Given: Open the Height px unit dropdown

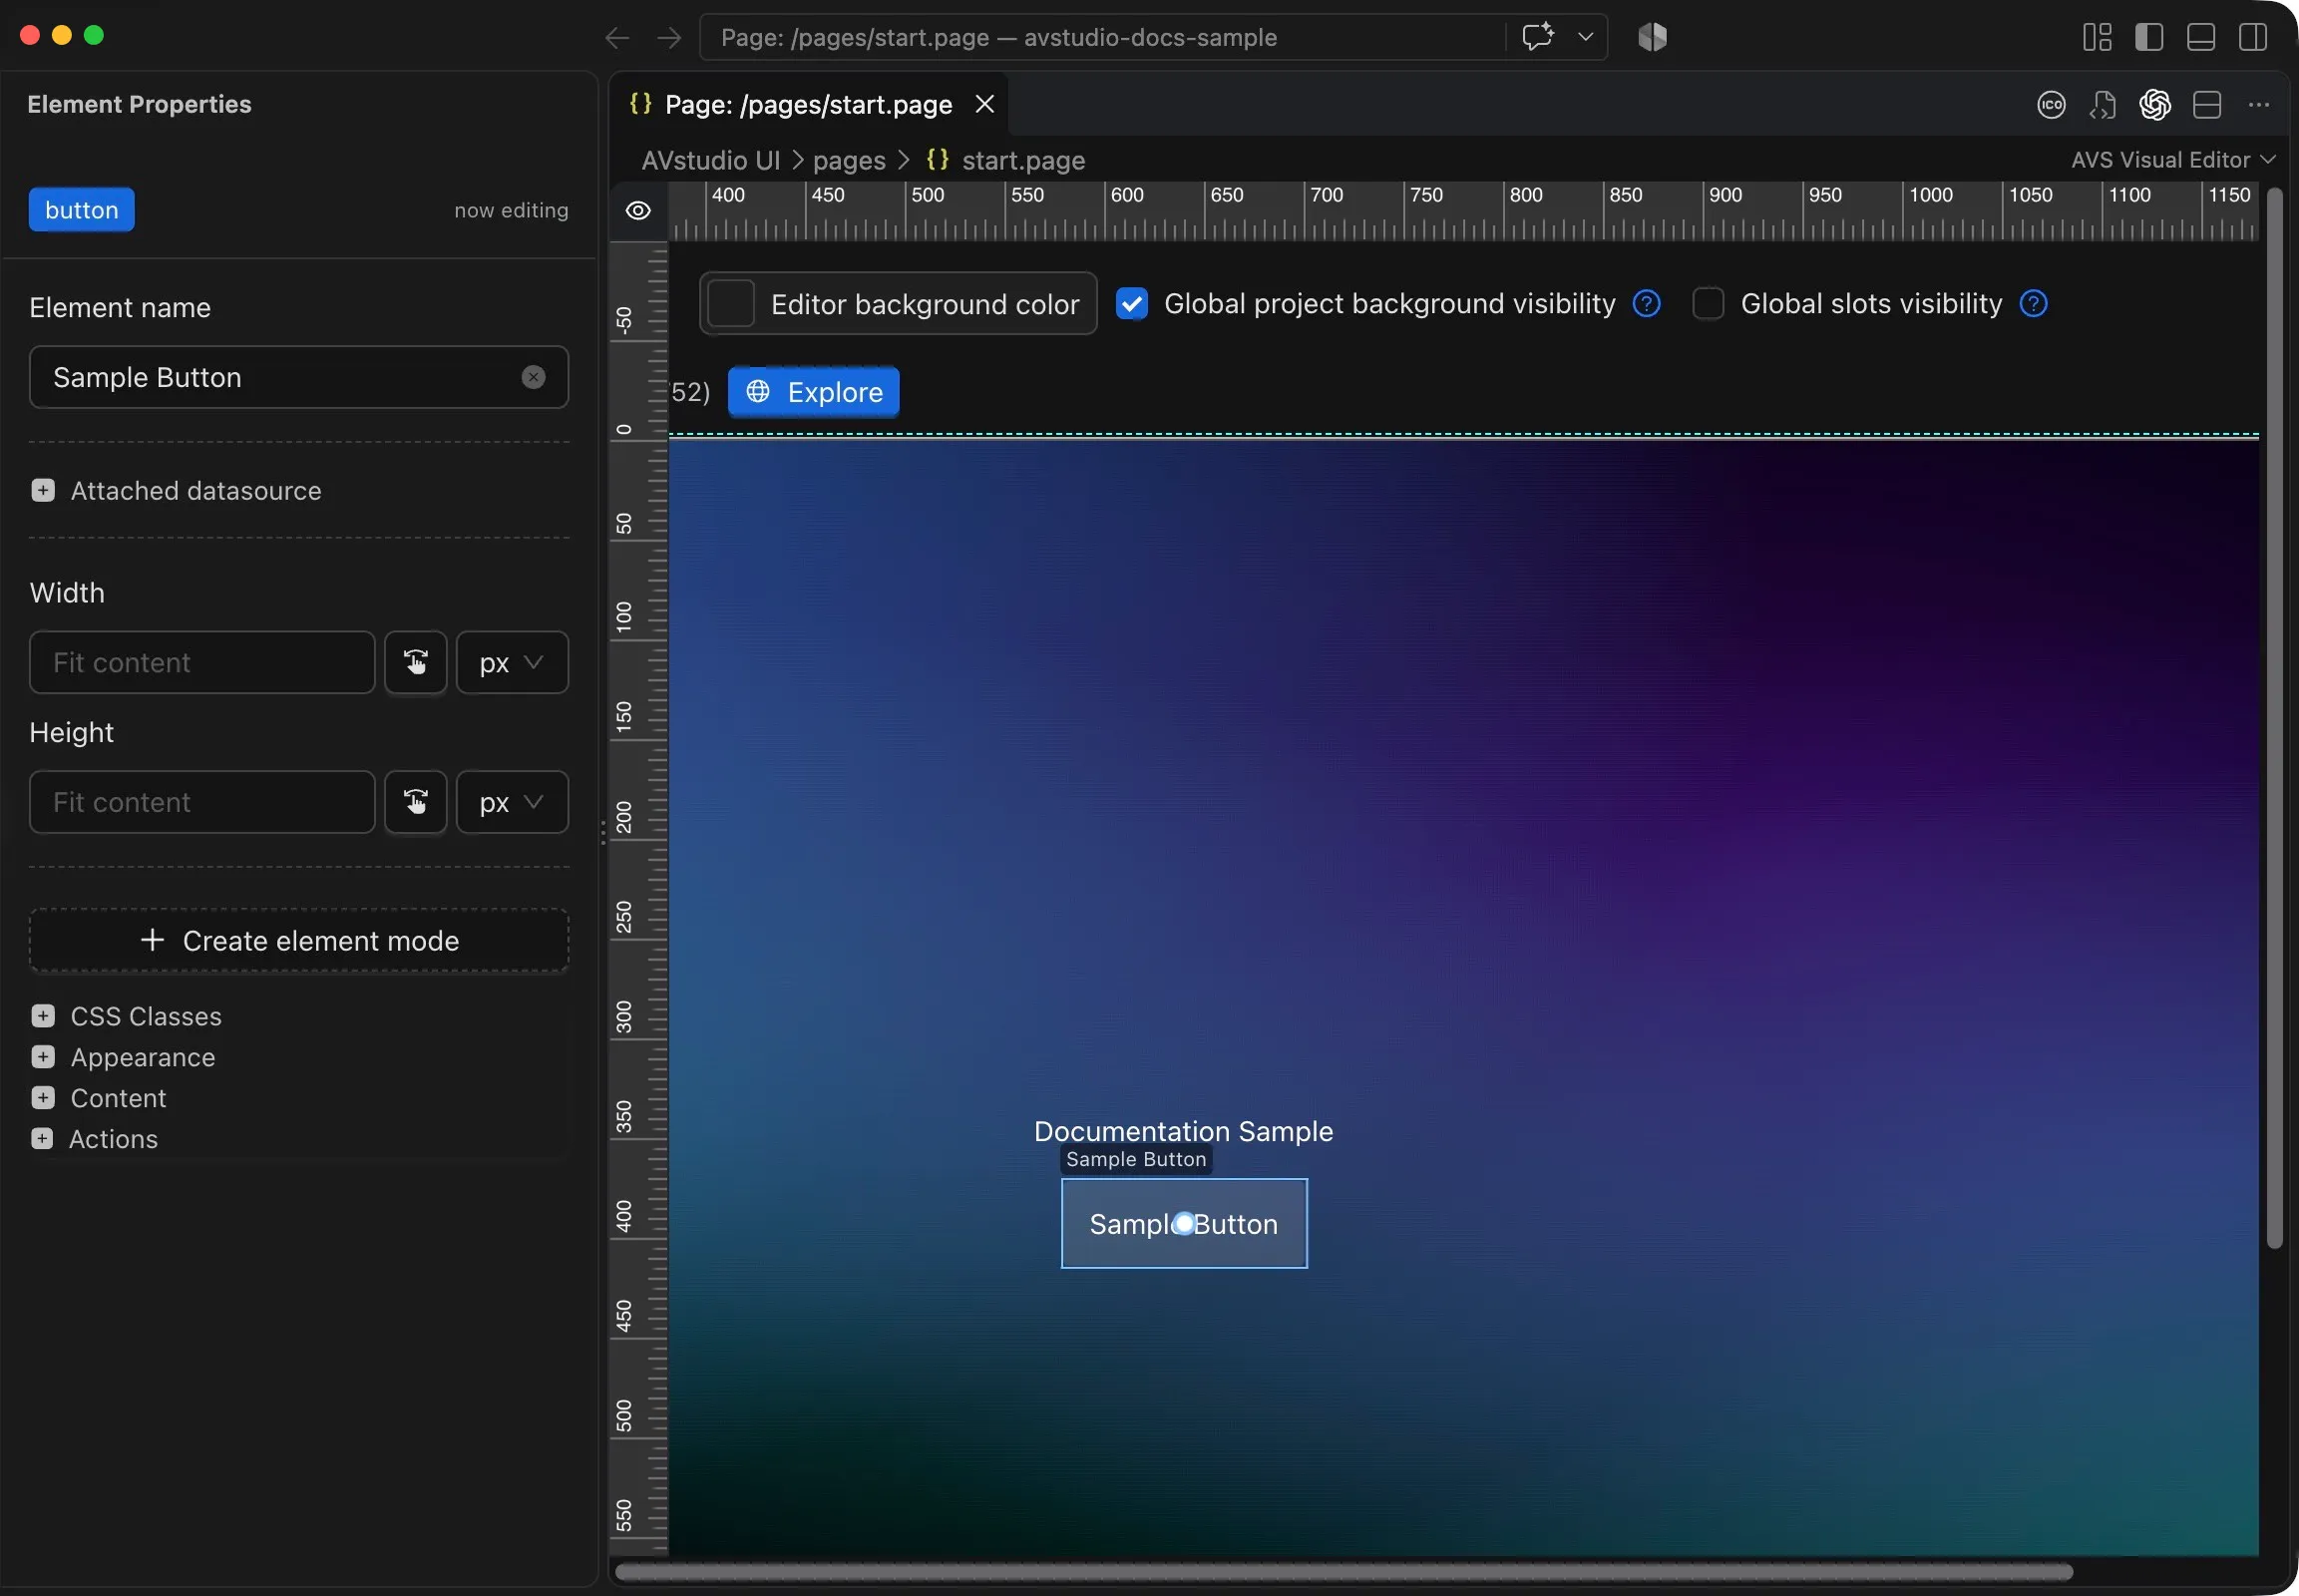Looking at the screenshot, I should point(512,802).
